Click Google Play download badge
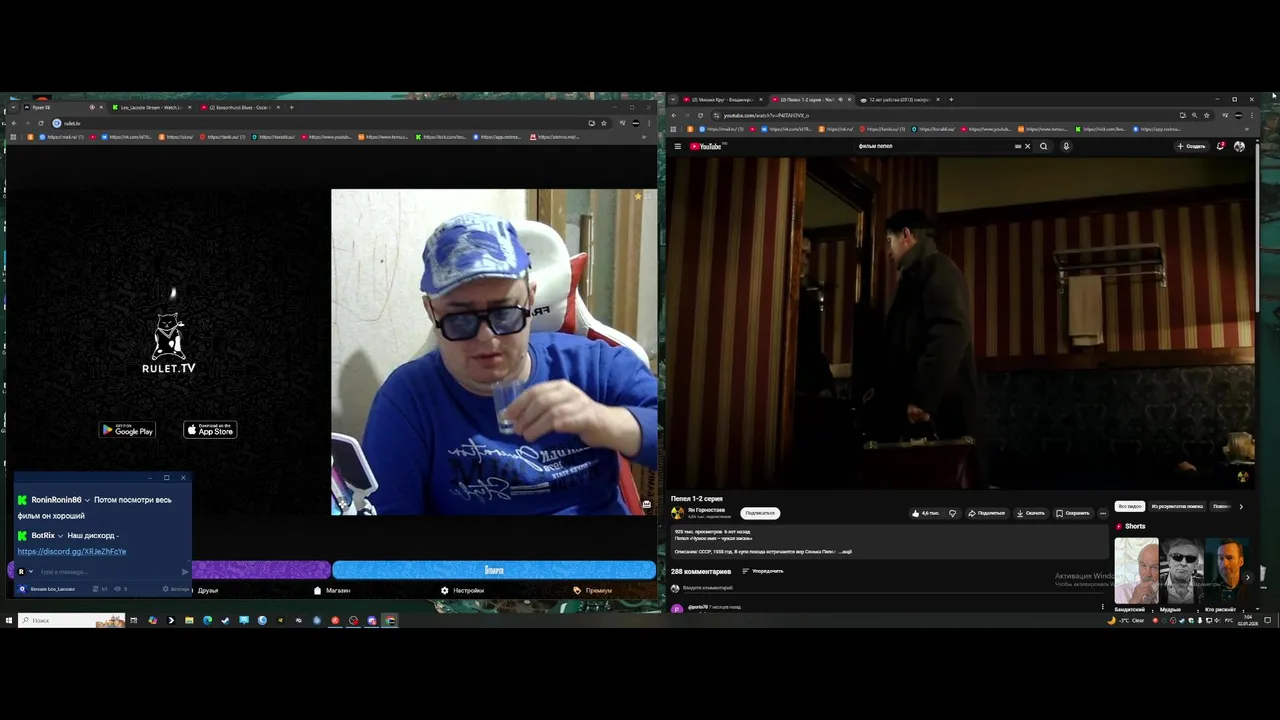The width and height of the screenshot is (1280, 720). [x=127, y=430]
